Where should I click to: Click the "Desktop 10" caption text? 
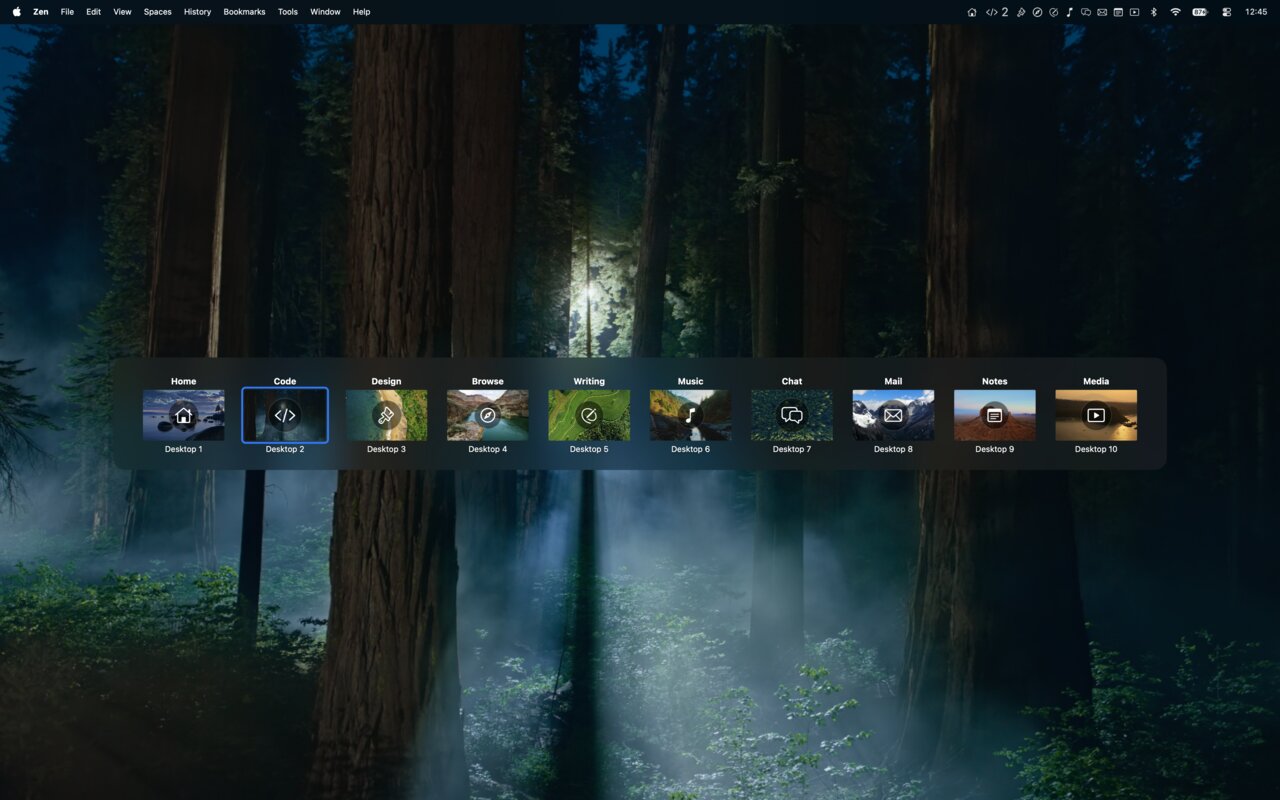pos(1096,450)
